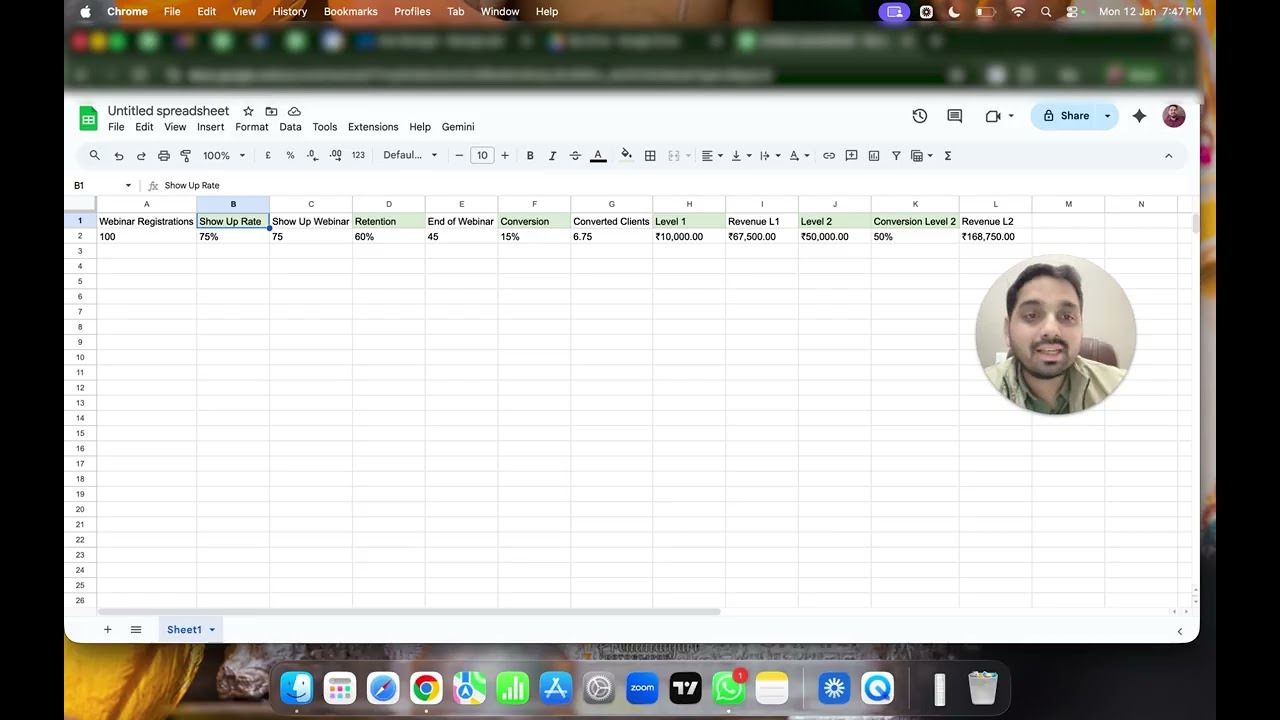Redo the last undone action

[x=141, y=156]
